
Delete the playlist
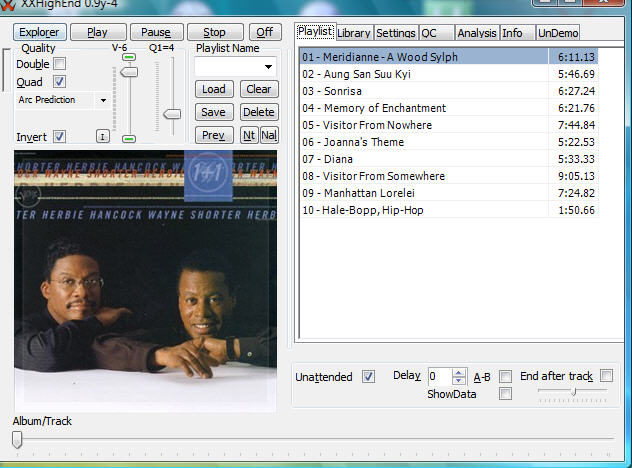(259, 112)
